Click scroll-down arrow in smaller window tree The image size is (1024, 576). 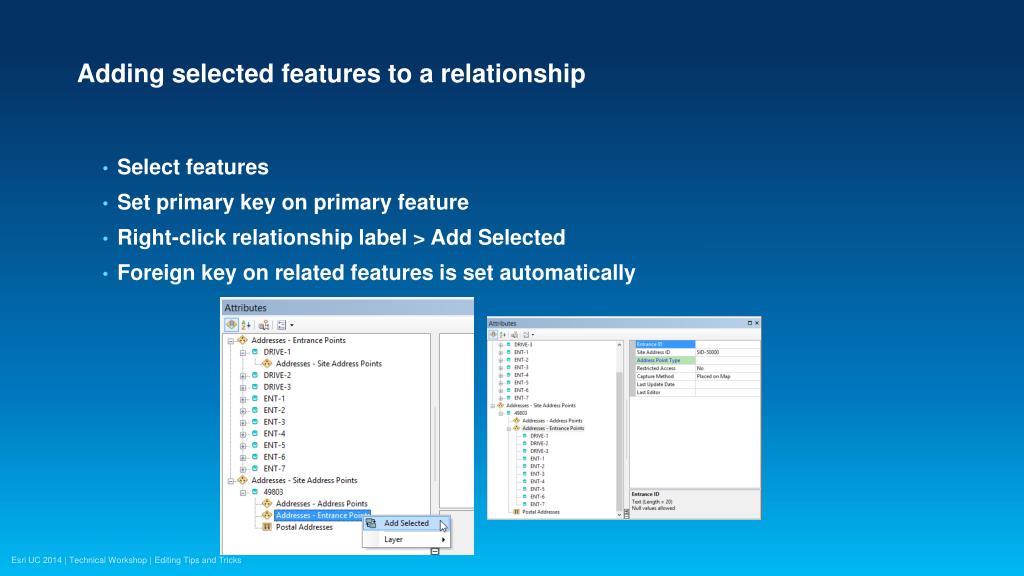619,515
